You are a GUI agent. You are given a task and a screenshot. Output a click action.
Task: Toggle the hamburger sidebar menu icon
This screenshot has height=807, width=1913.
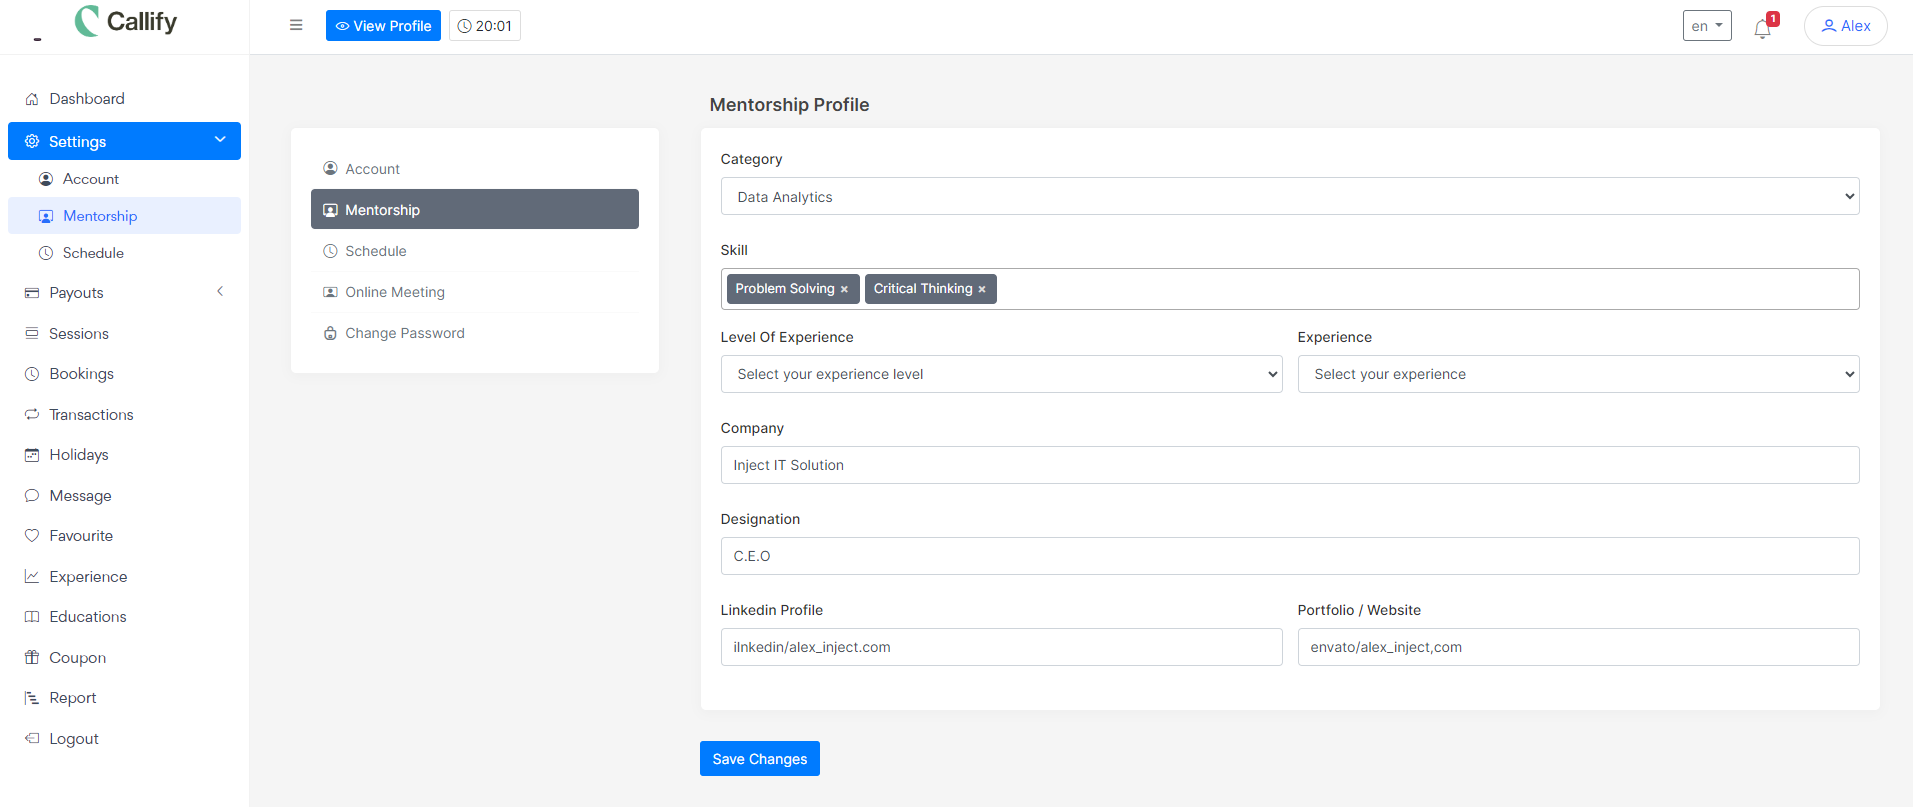pyautogui.click(x=296, y=25)
